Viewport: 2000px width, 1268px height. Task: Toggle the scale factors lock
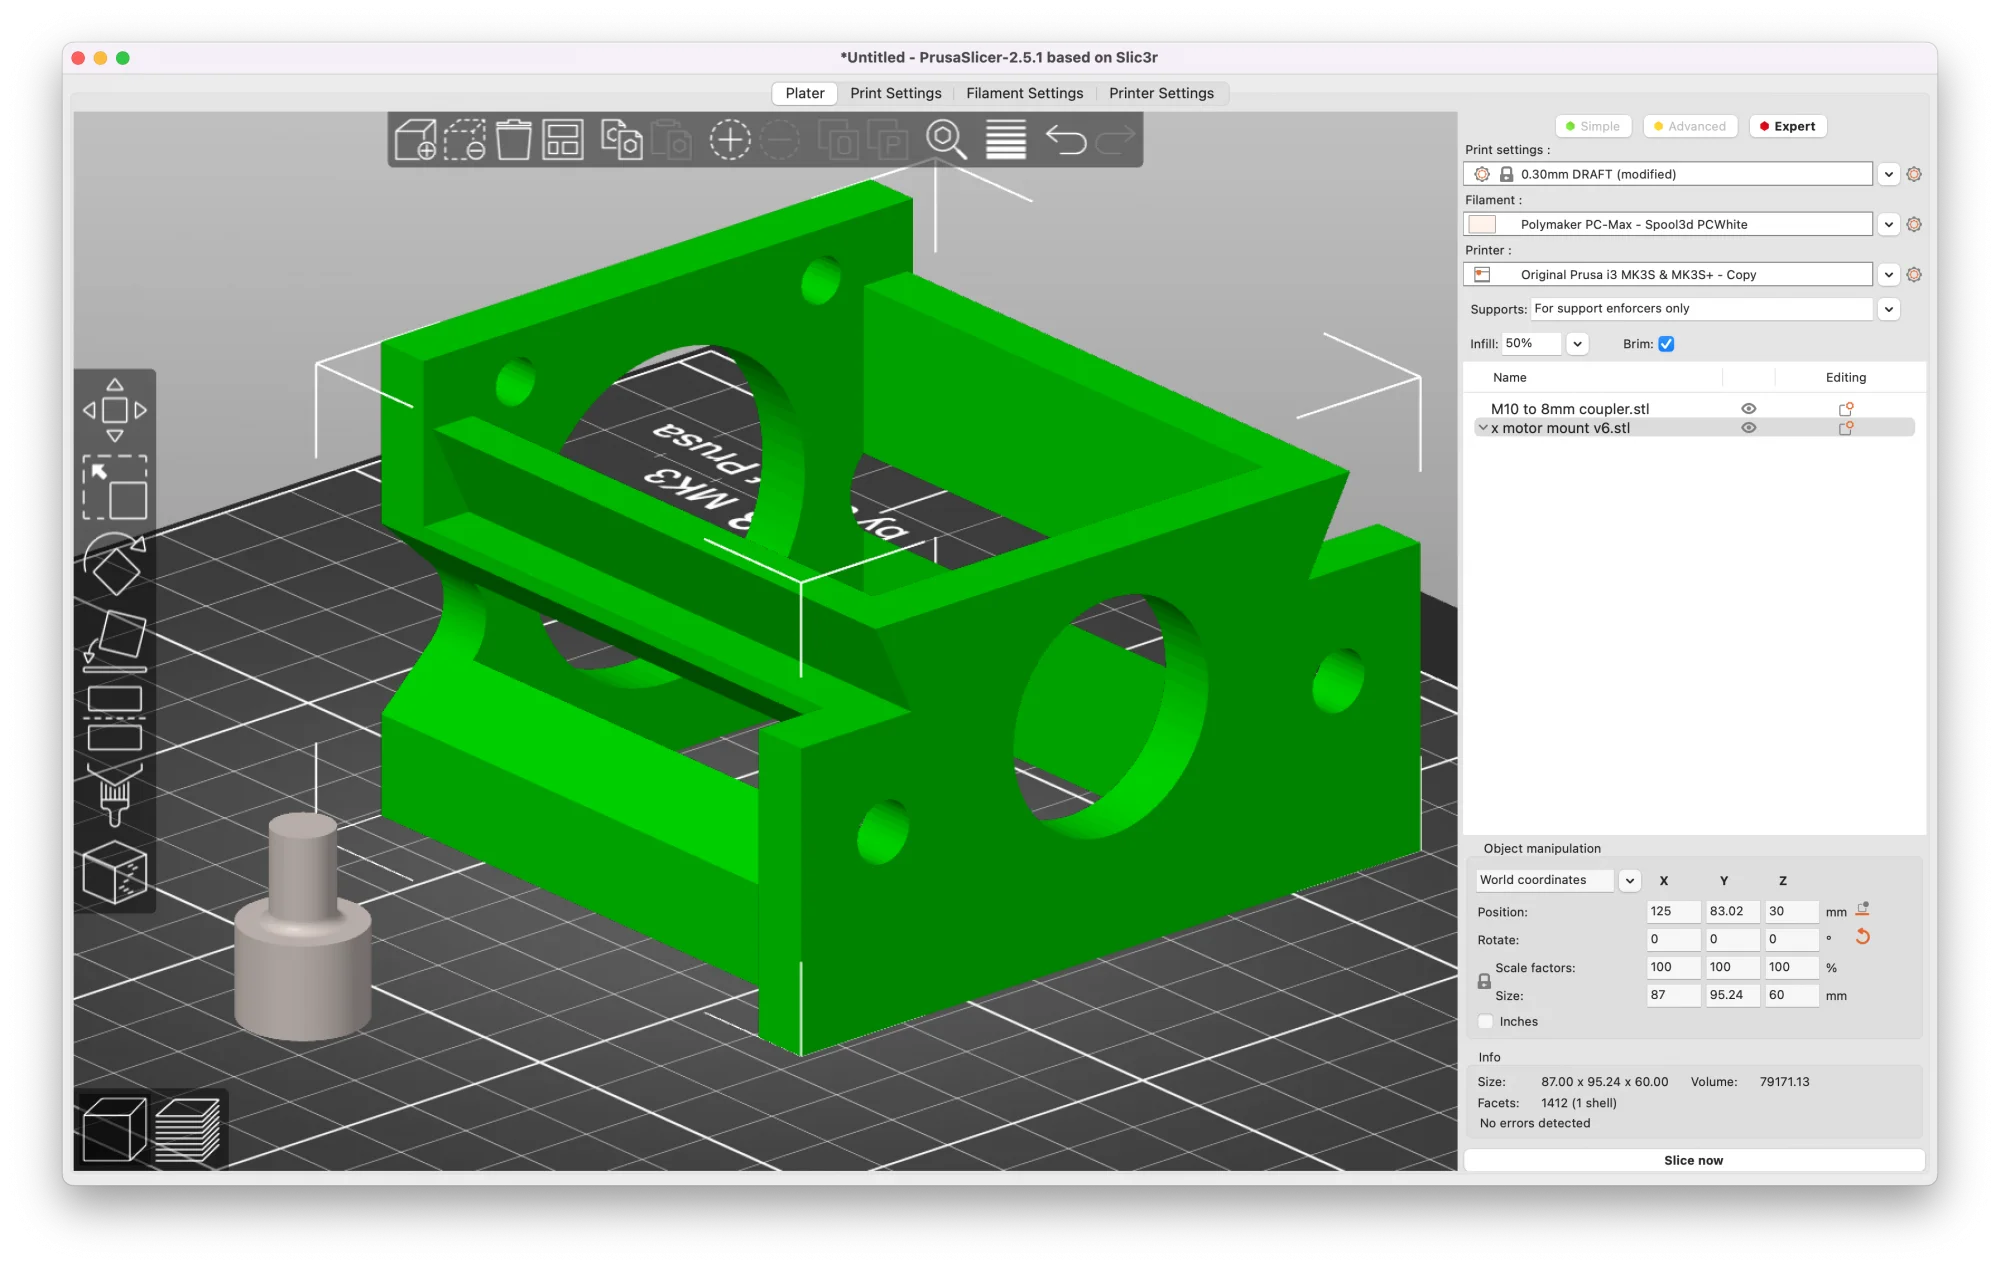point(1484,982)
